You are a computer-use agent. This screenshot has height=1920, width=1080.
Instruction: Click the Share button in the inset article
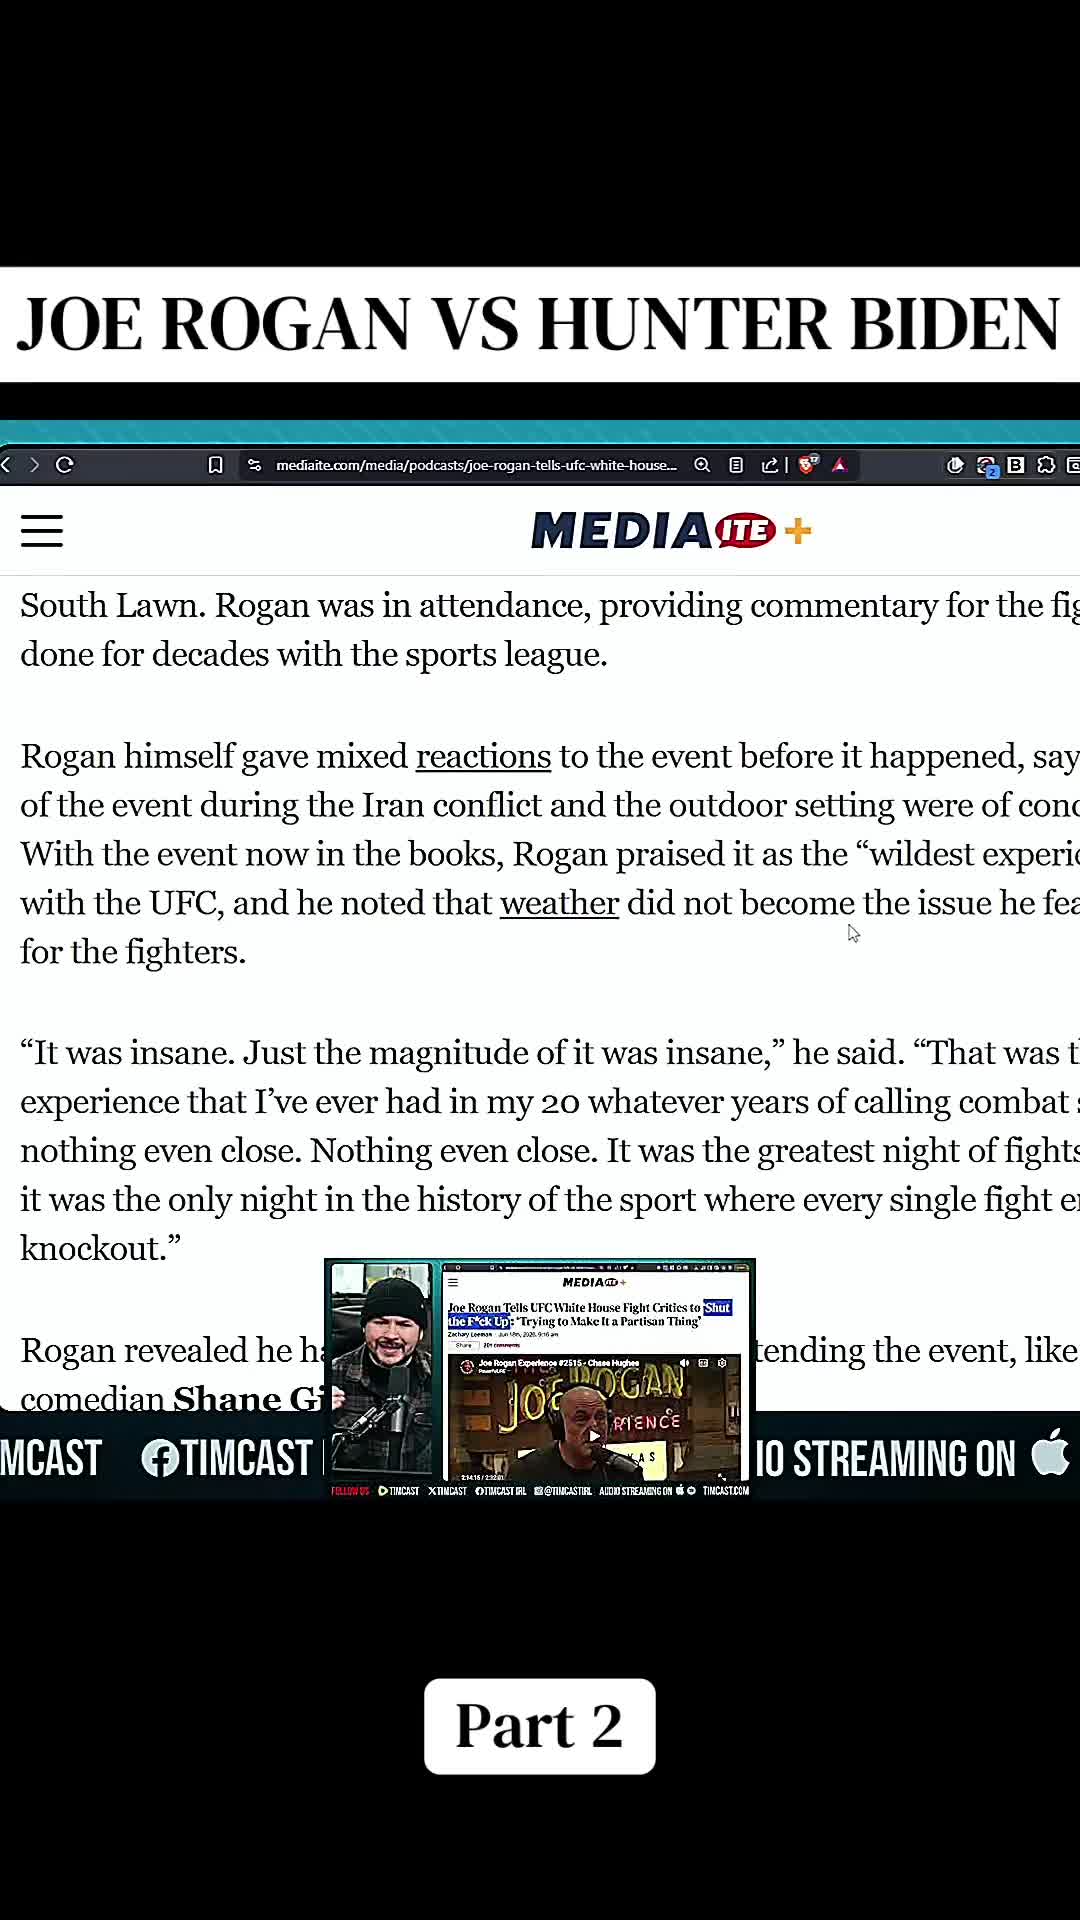463,1345
